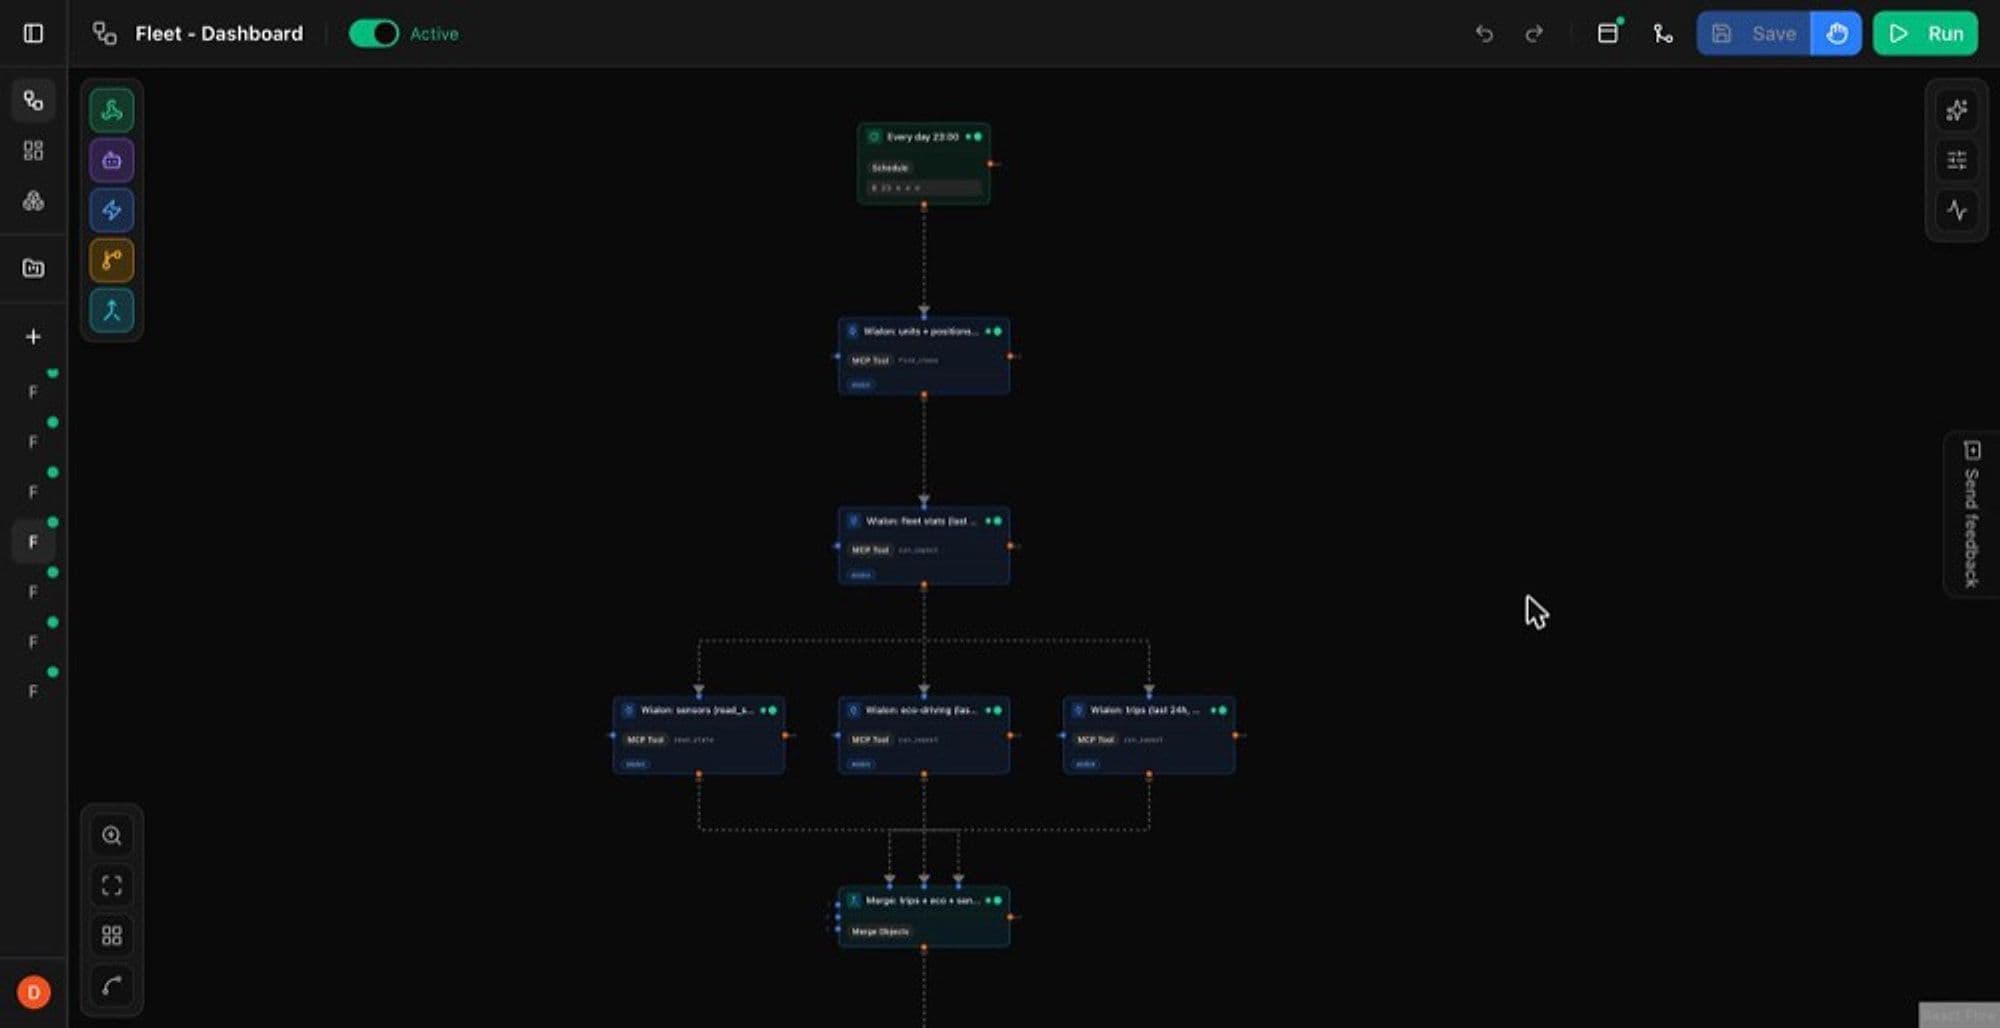Select the Wialon: fleet stats node
Image resolution: width=2000 pixels, height=1028 pixels.
(923, 546)
